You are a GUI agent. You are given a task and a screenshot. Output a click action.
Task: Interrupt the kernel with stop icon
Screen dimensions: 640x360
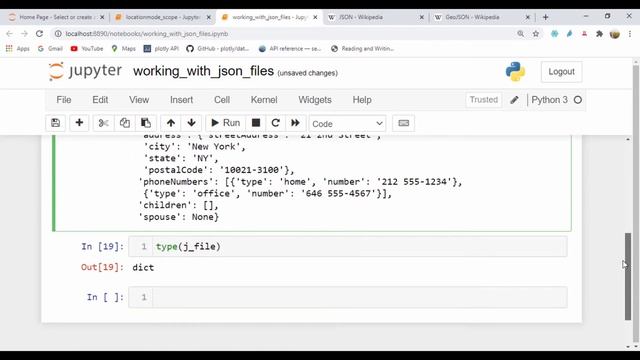(256, 123)
